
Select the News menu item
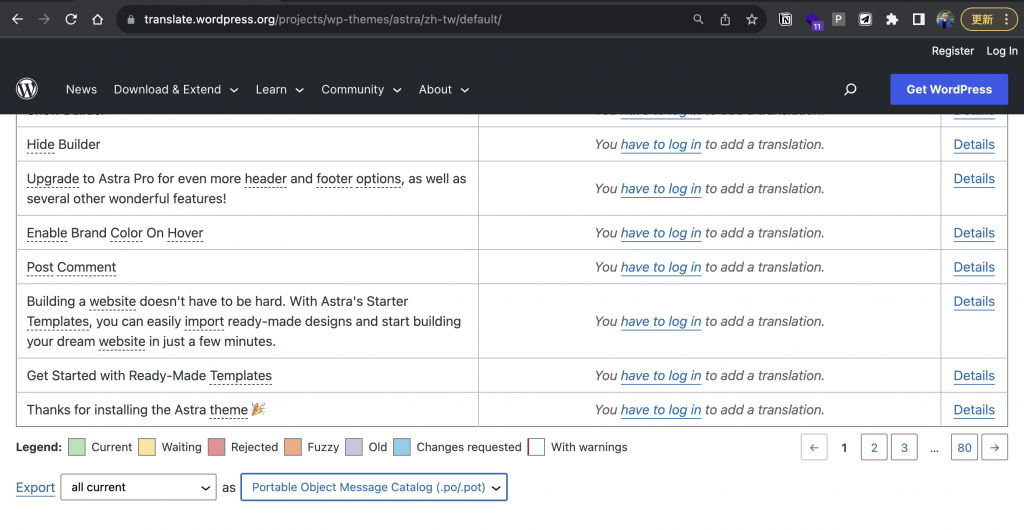coord(81,89)
